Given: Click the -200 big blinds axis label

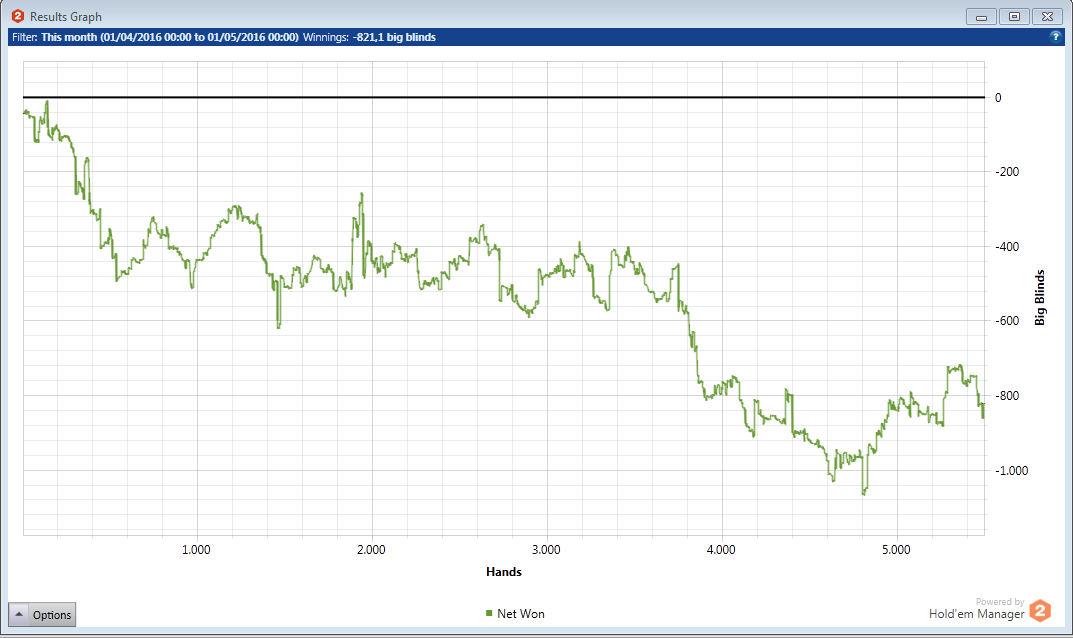Looking at the screenshot, I should (1007, 172).
